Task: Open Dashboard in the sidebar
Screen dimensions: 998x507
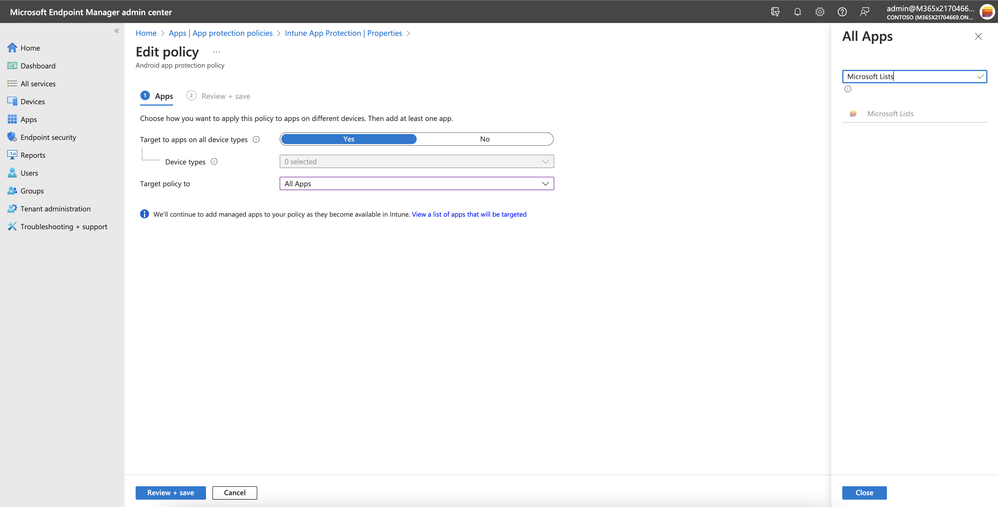Action: [x=38, y=66]
